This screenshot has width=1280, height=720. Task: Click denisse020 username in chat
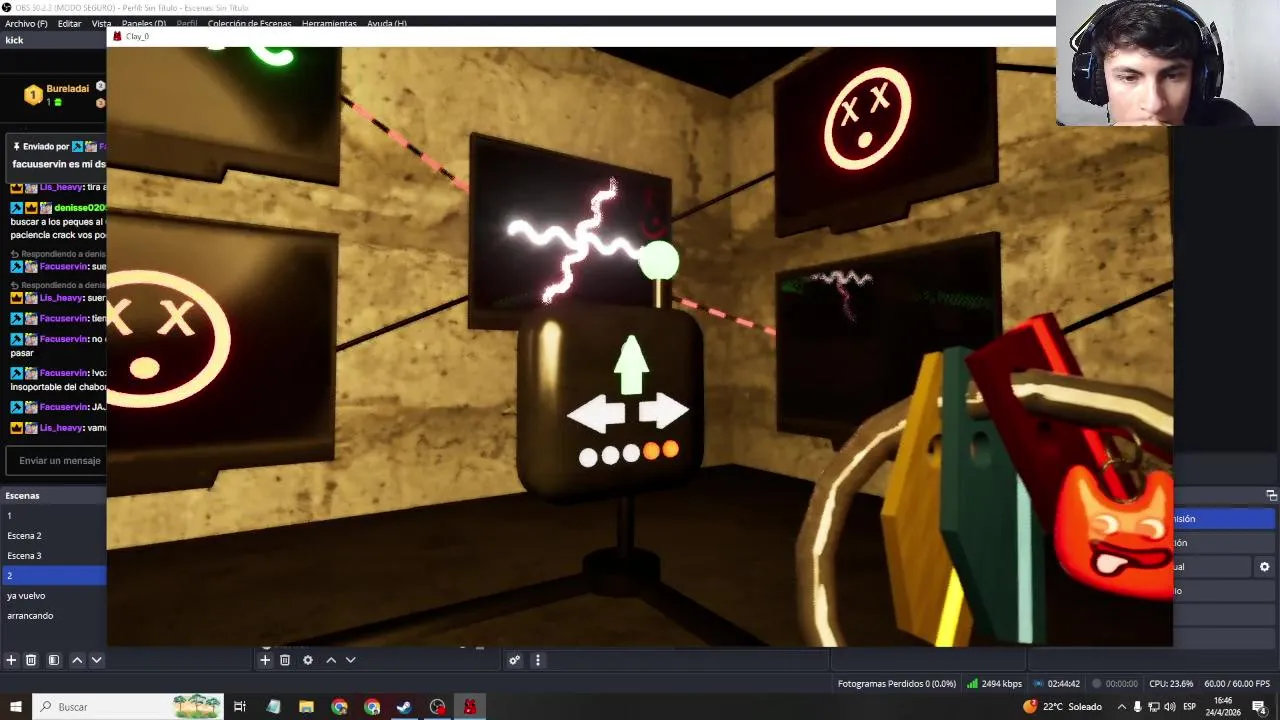79,208
